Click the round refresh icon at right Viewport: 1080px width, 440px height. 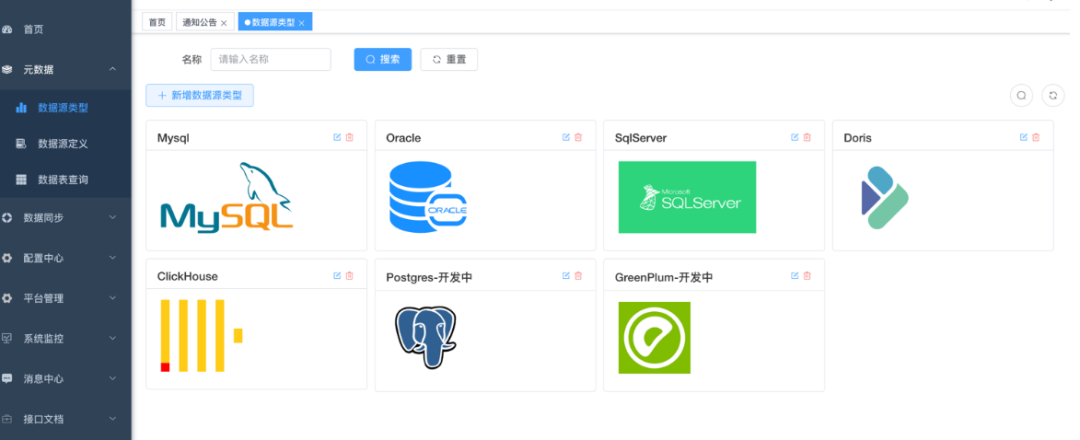1052,96
